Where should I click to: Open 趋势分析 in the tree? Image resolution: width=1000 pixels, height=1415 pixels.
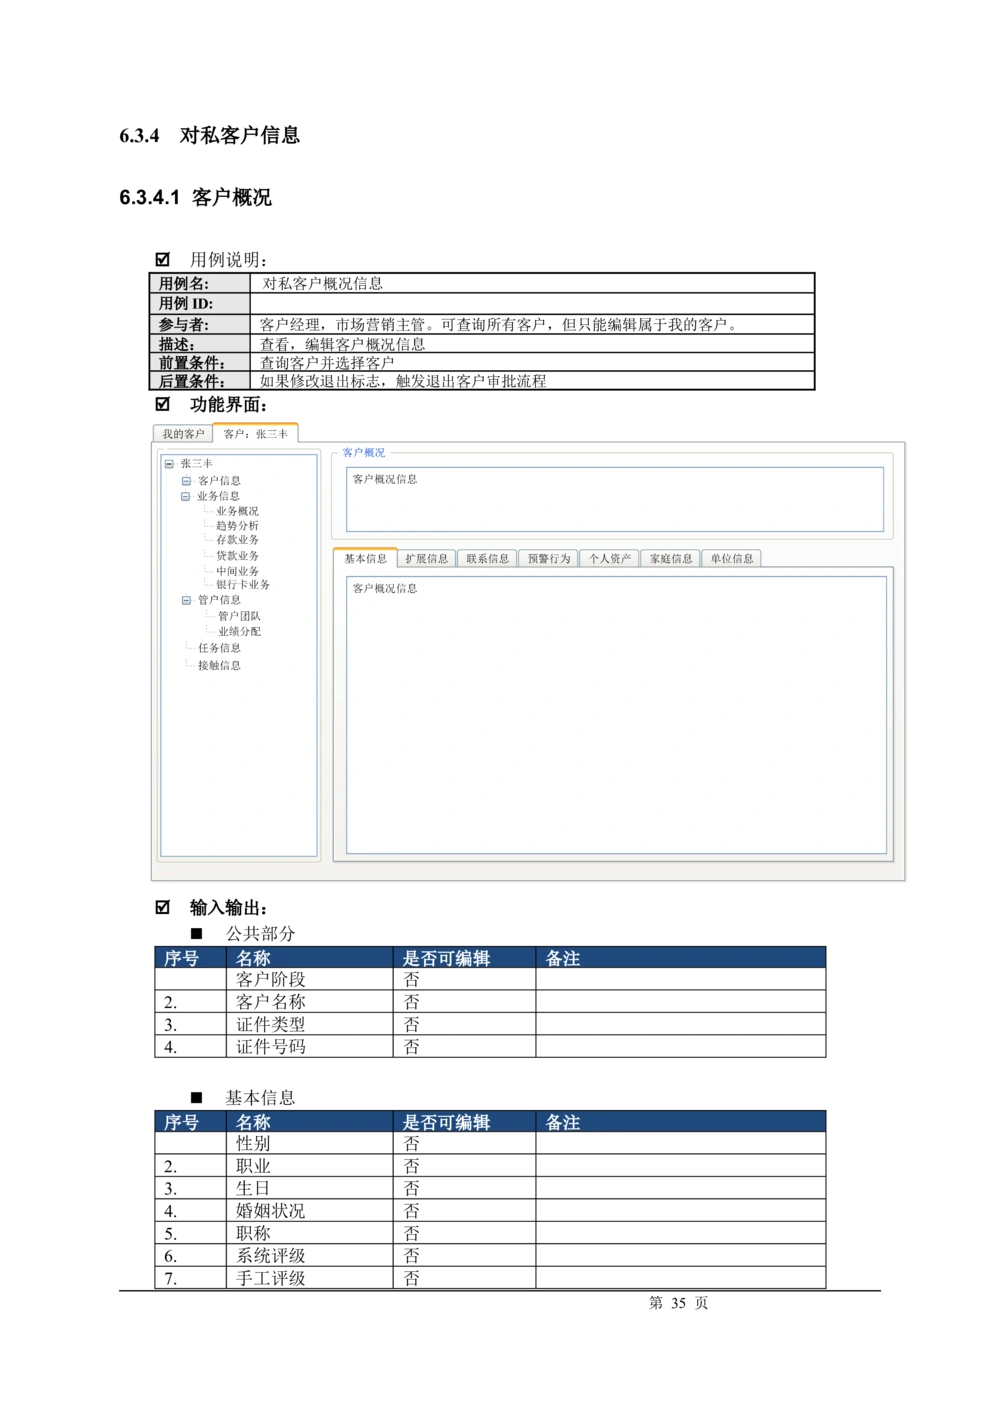coord(237,526)
